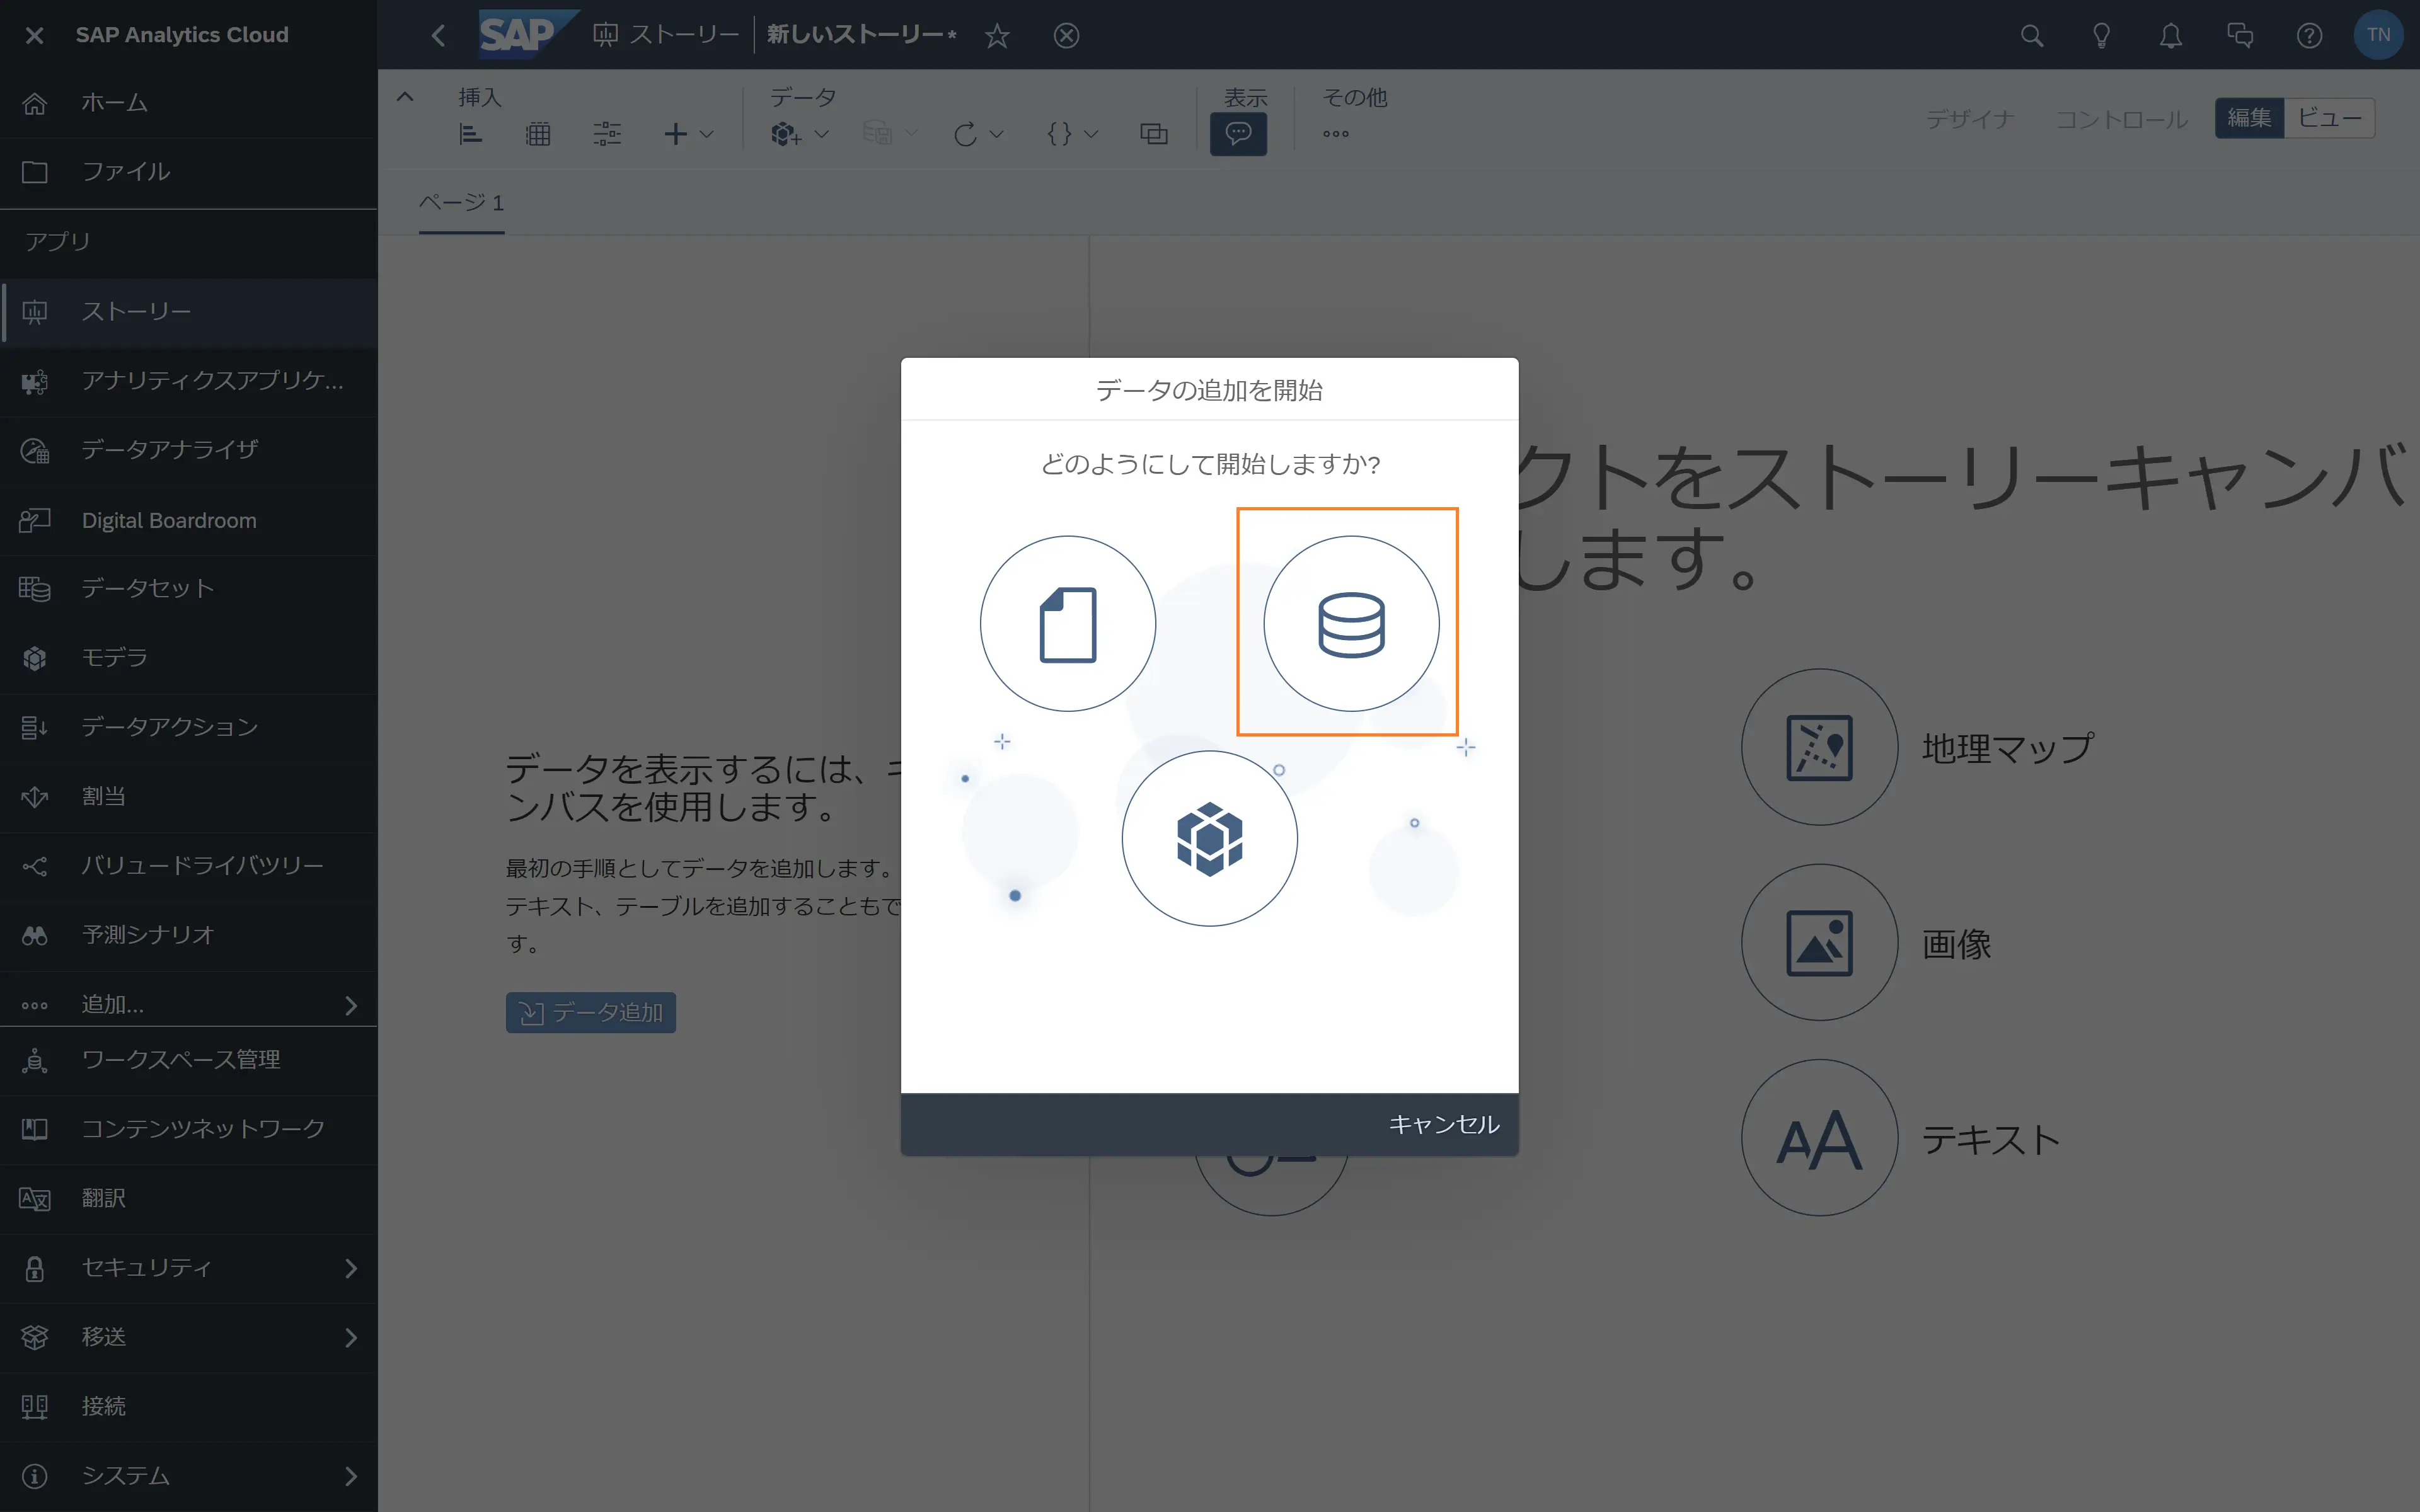The image size is (2420, 1512).
Task: Open データアクション in the sidebar
Action: pos(189,727)
